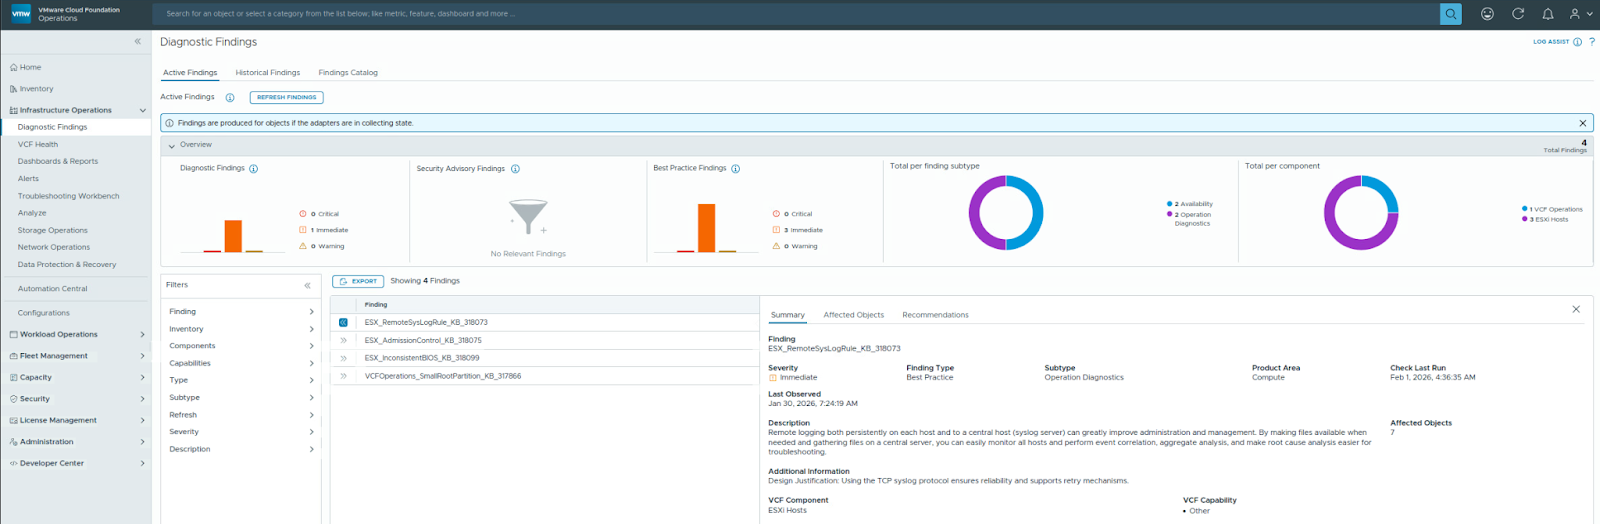Click the search magnifier button
1600x524 pixels.
click(1450, 14)
